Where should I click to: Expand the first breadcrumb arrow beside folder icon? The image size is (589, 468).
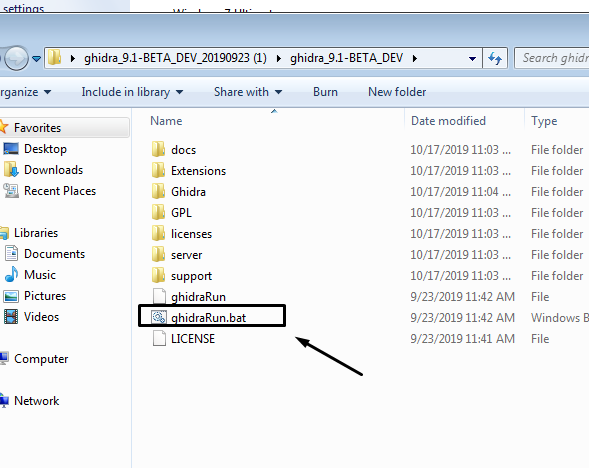click(73, 58)
